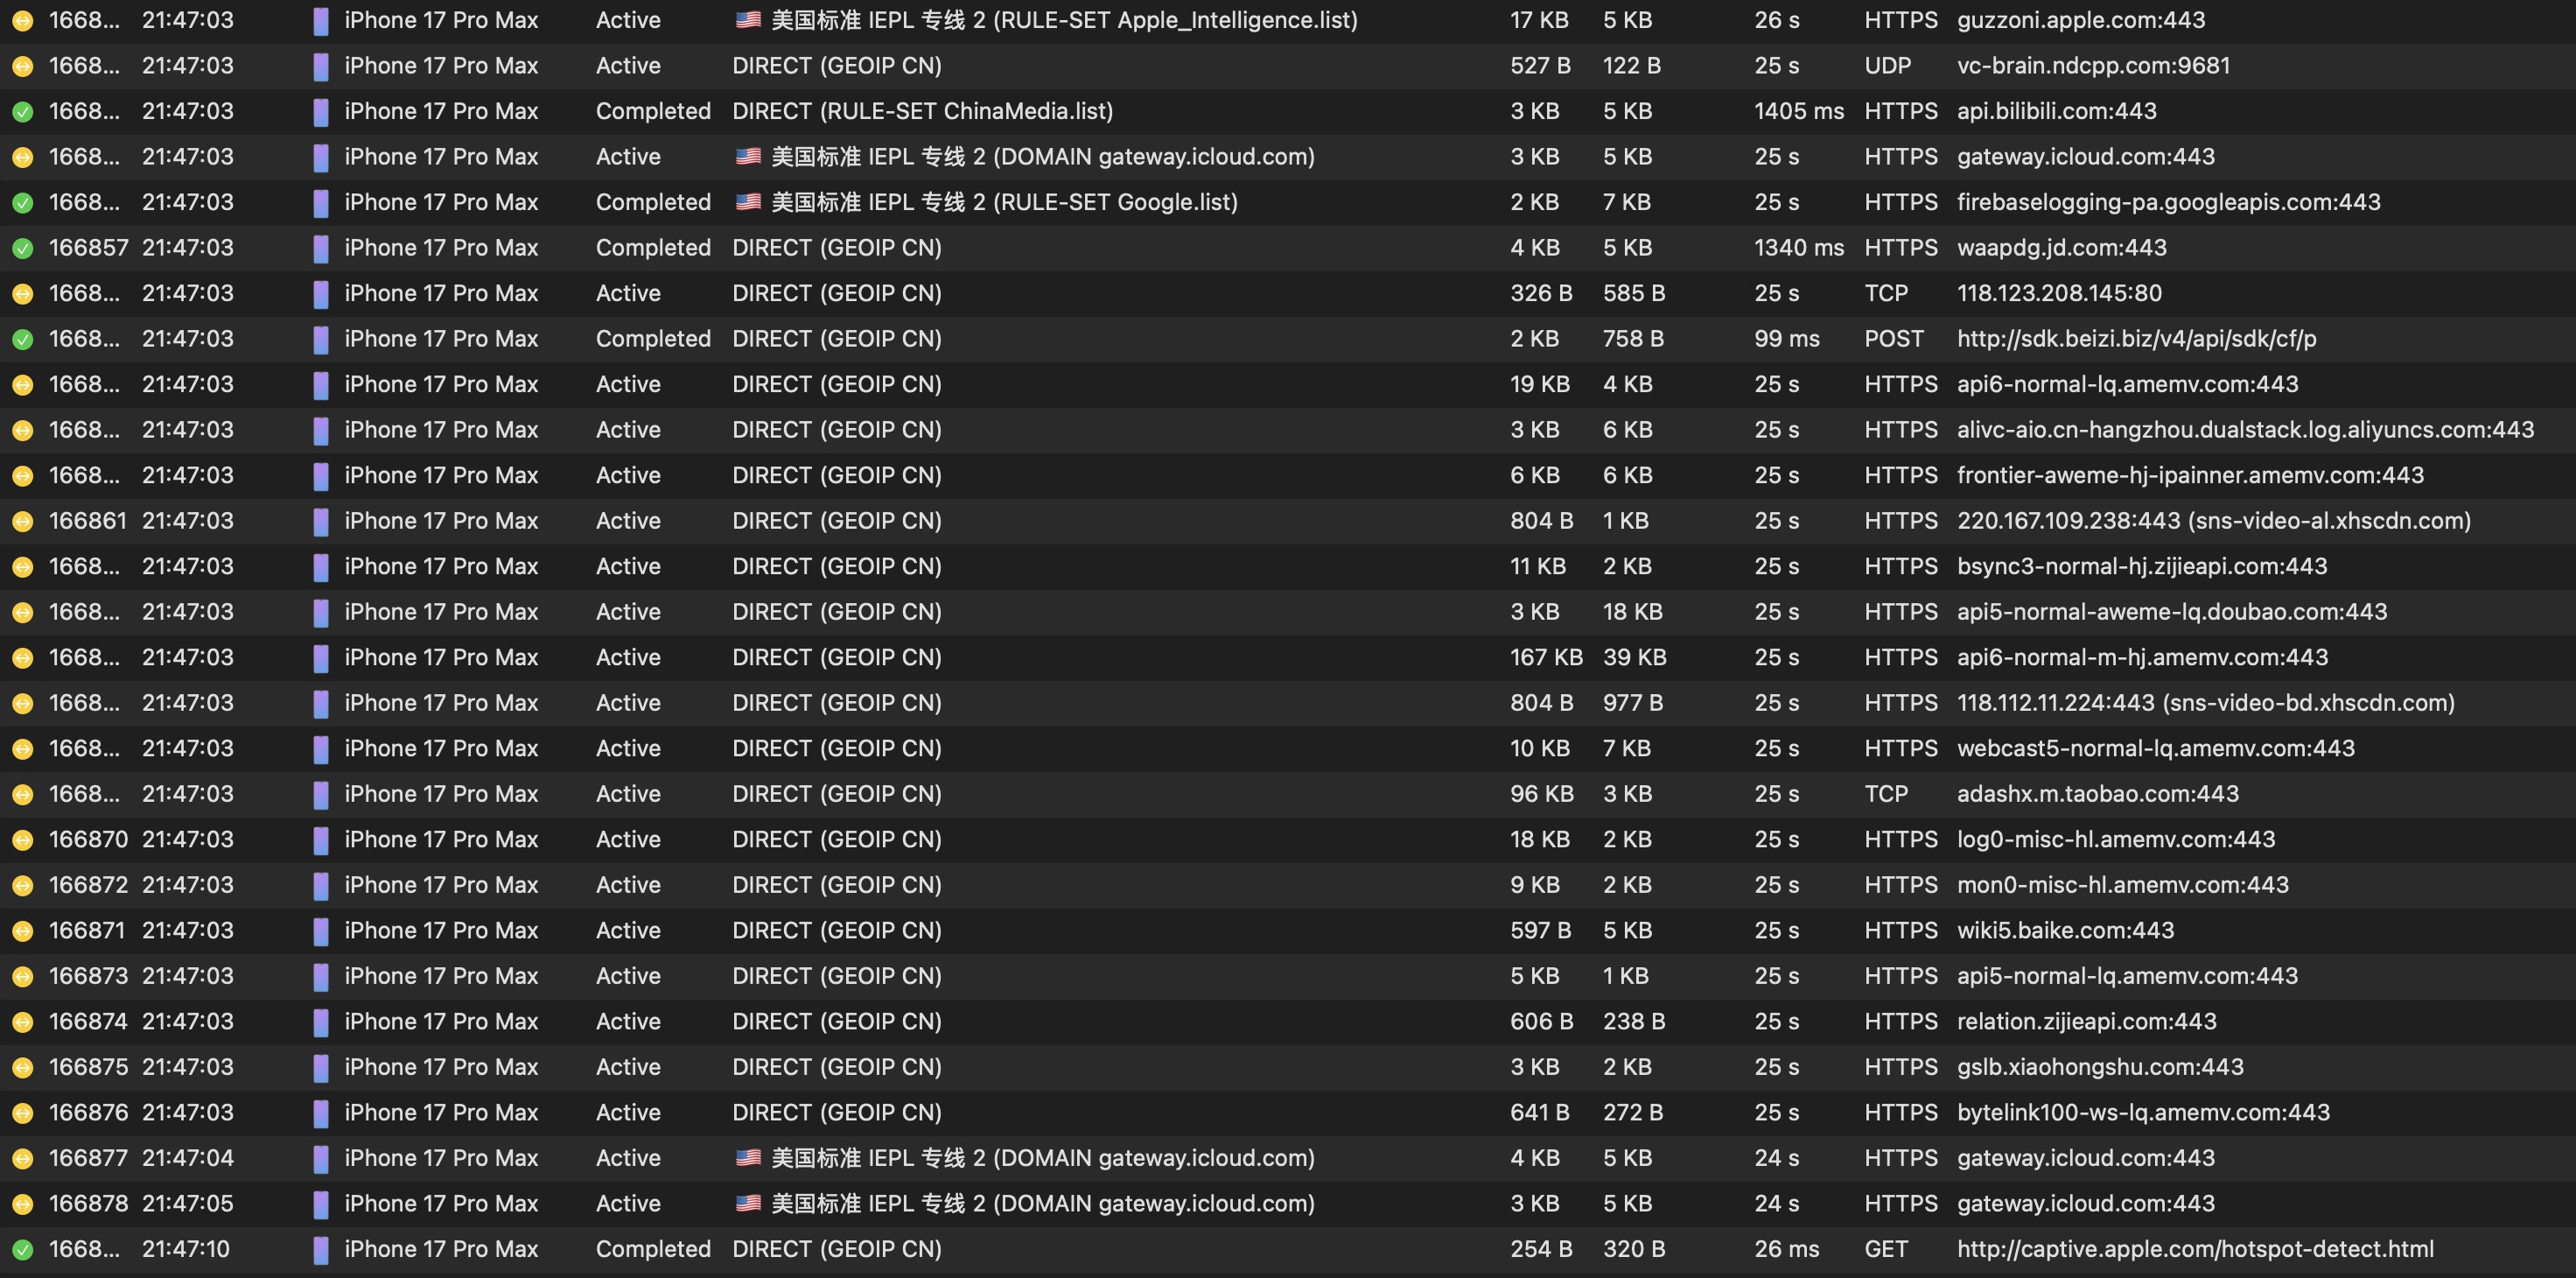Viewport: 2576px width, 1278px height.
Task: Click iPhone device icon in vc-brain.ndcpp.com row
Action: click(321, 66)
